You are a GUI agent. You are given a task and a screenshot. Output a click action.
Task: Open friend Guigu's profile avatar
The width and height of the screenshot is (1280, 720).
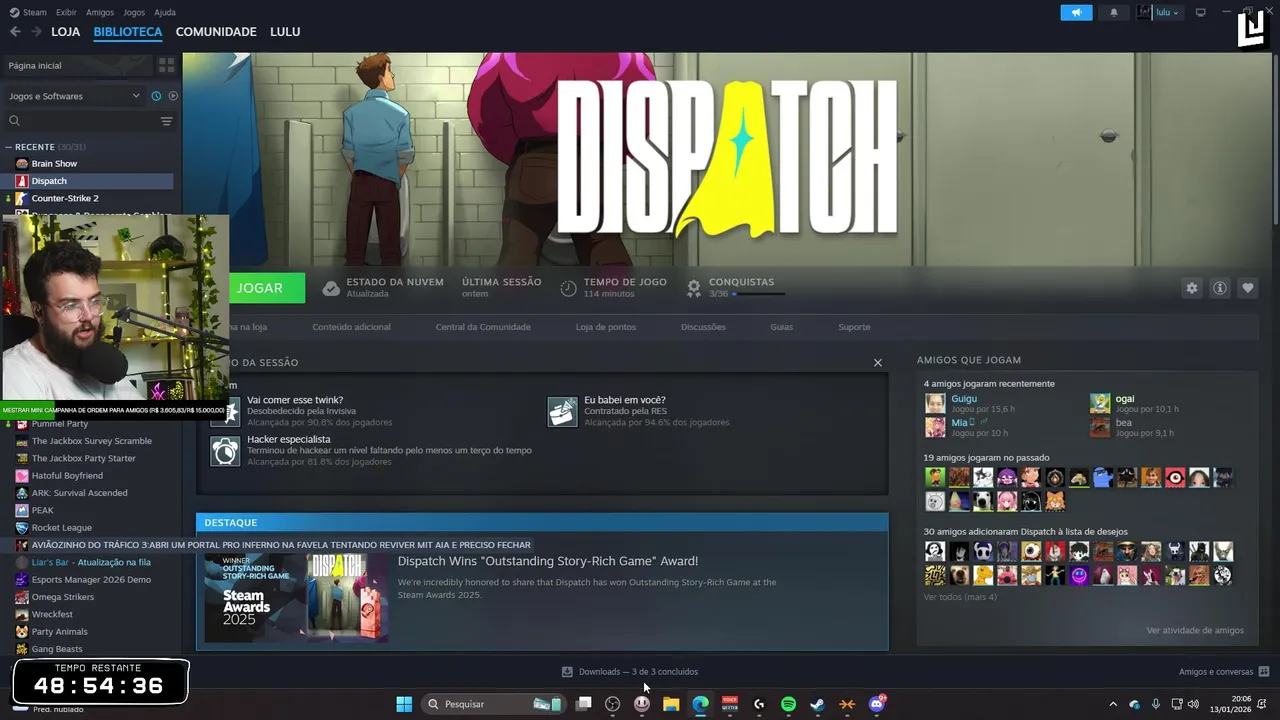click(935, 403)
